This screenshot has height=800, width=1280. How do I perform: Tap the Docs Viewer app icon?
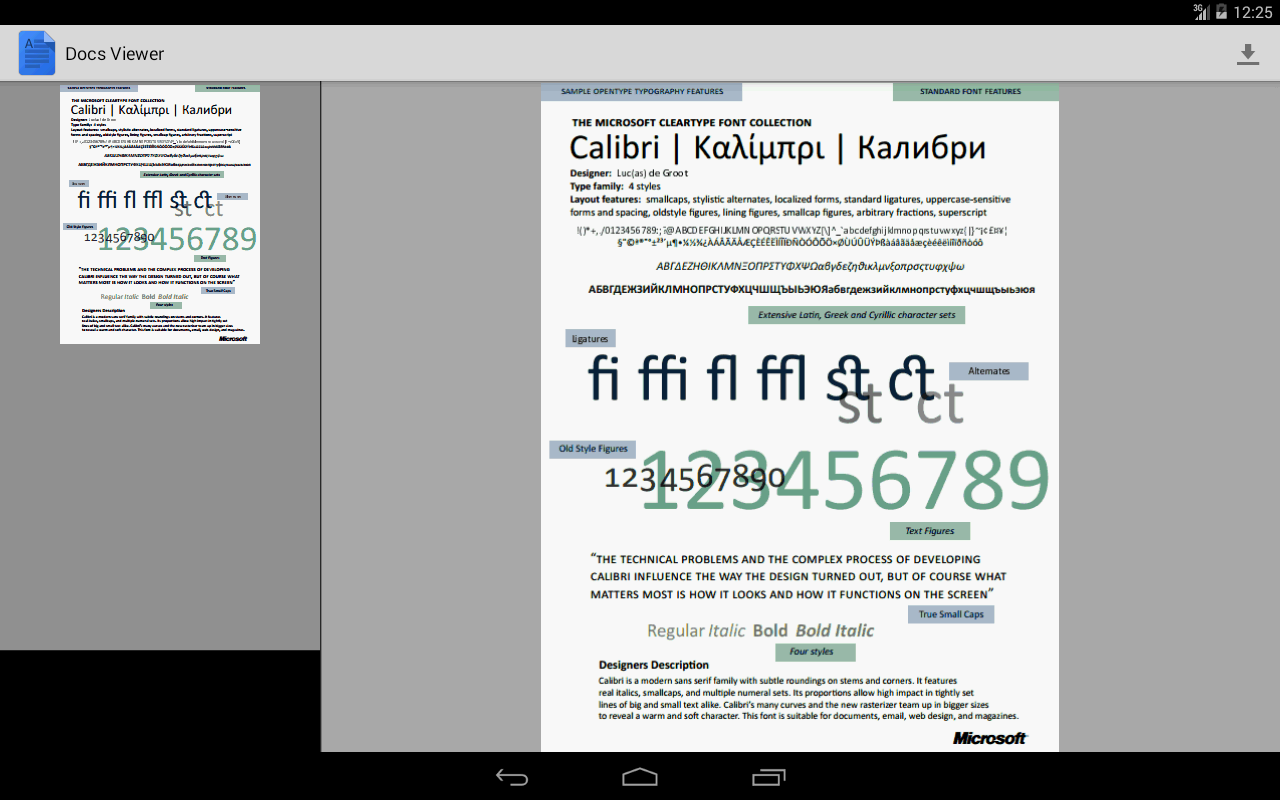37,53
